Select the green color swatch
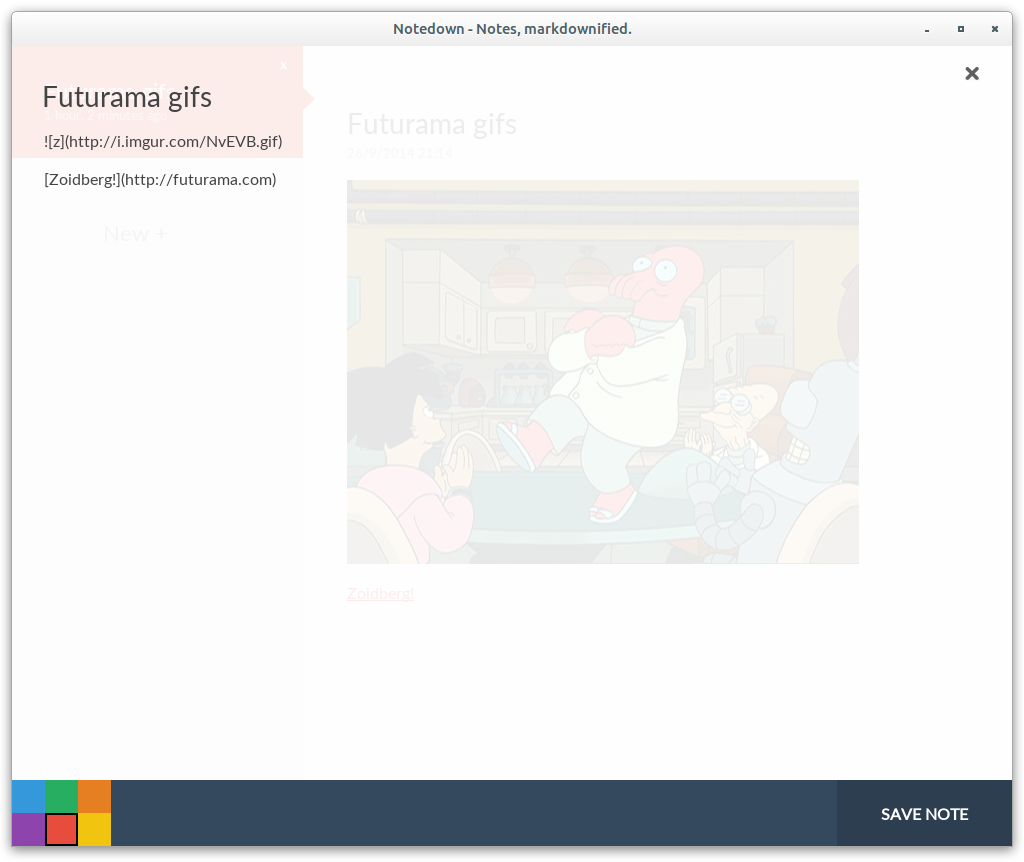The height and width of the screenshot is (862, 1024). [x=61, y=796]
